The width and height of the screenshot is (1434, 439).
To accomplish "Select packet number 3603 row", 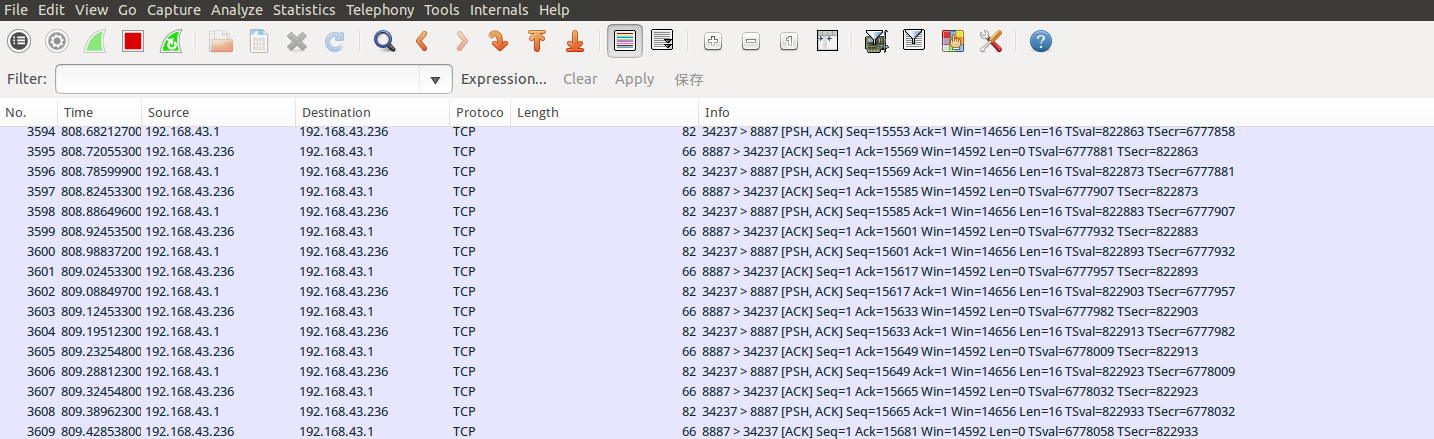I will tap(717, 311).
